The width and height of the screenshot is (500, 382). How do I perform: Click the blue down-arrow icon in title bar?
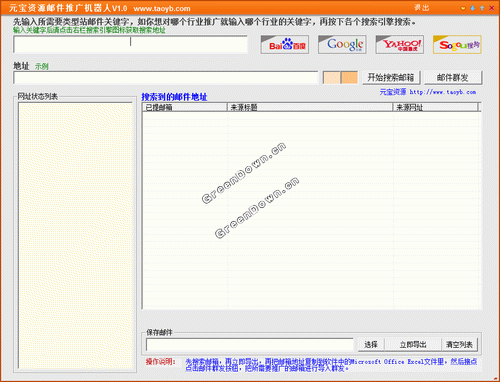(473, 8)
